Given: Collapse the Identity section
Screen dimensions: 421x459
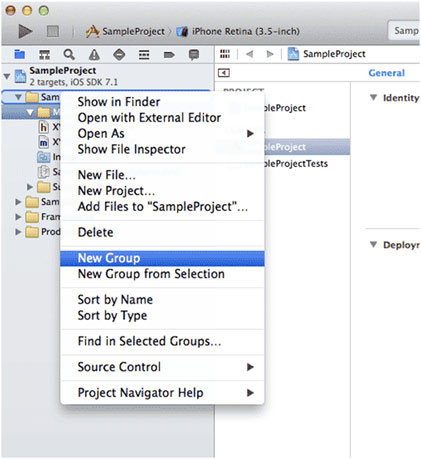Looking at the screenshot, I should 373,97.
